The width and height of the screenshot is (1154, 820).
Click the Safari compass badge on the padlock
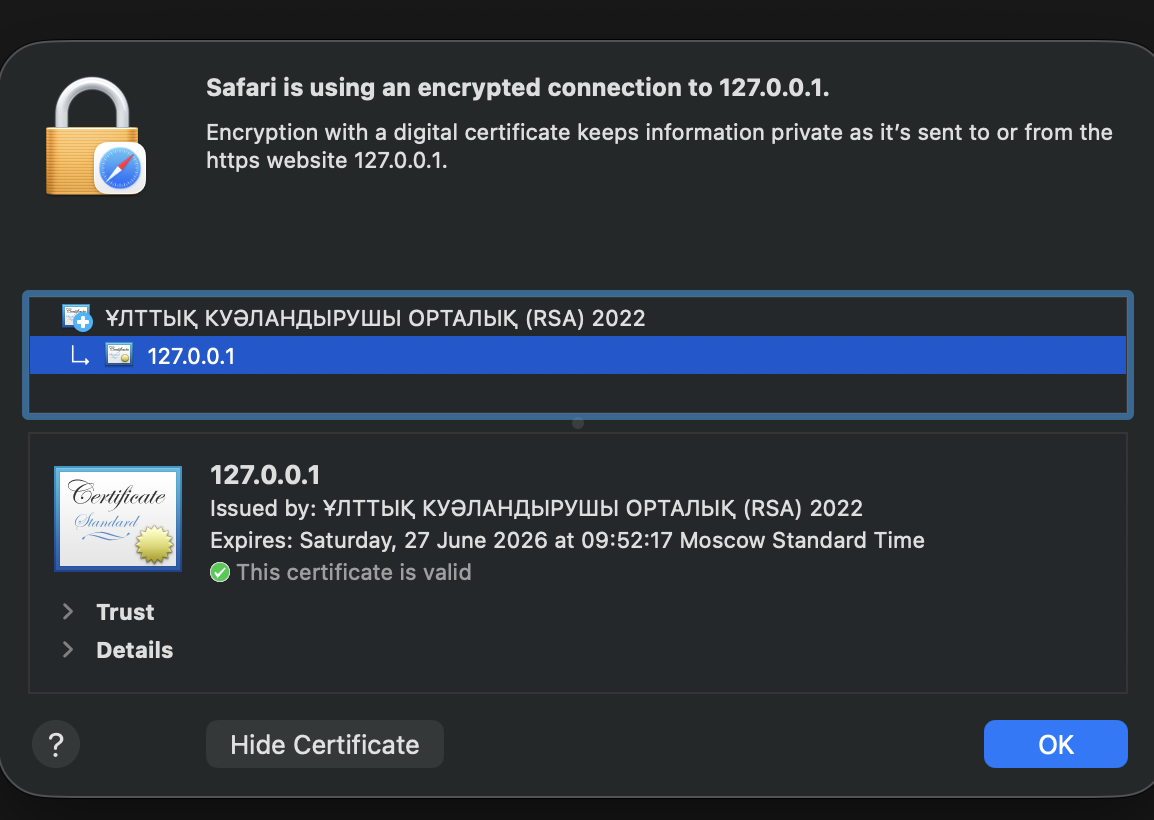point(120,167)
